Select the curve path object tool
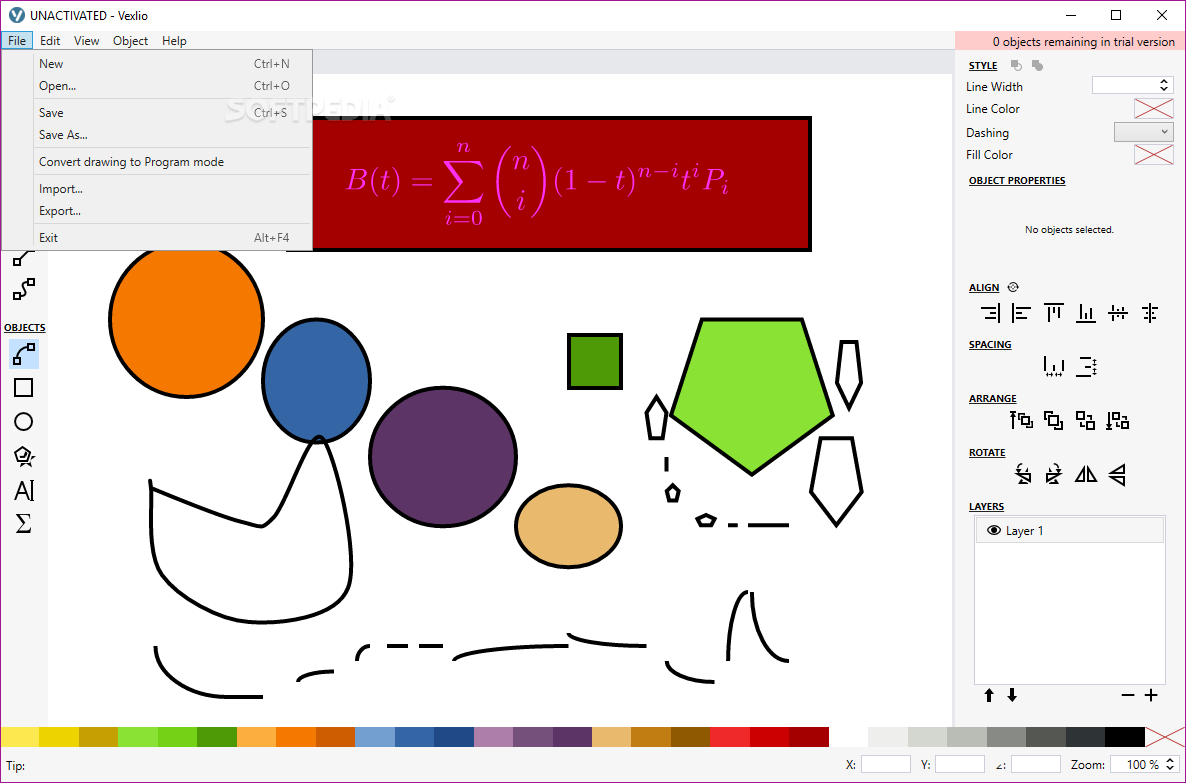 click(23, 354)
